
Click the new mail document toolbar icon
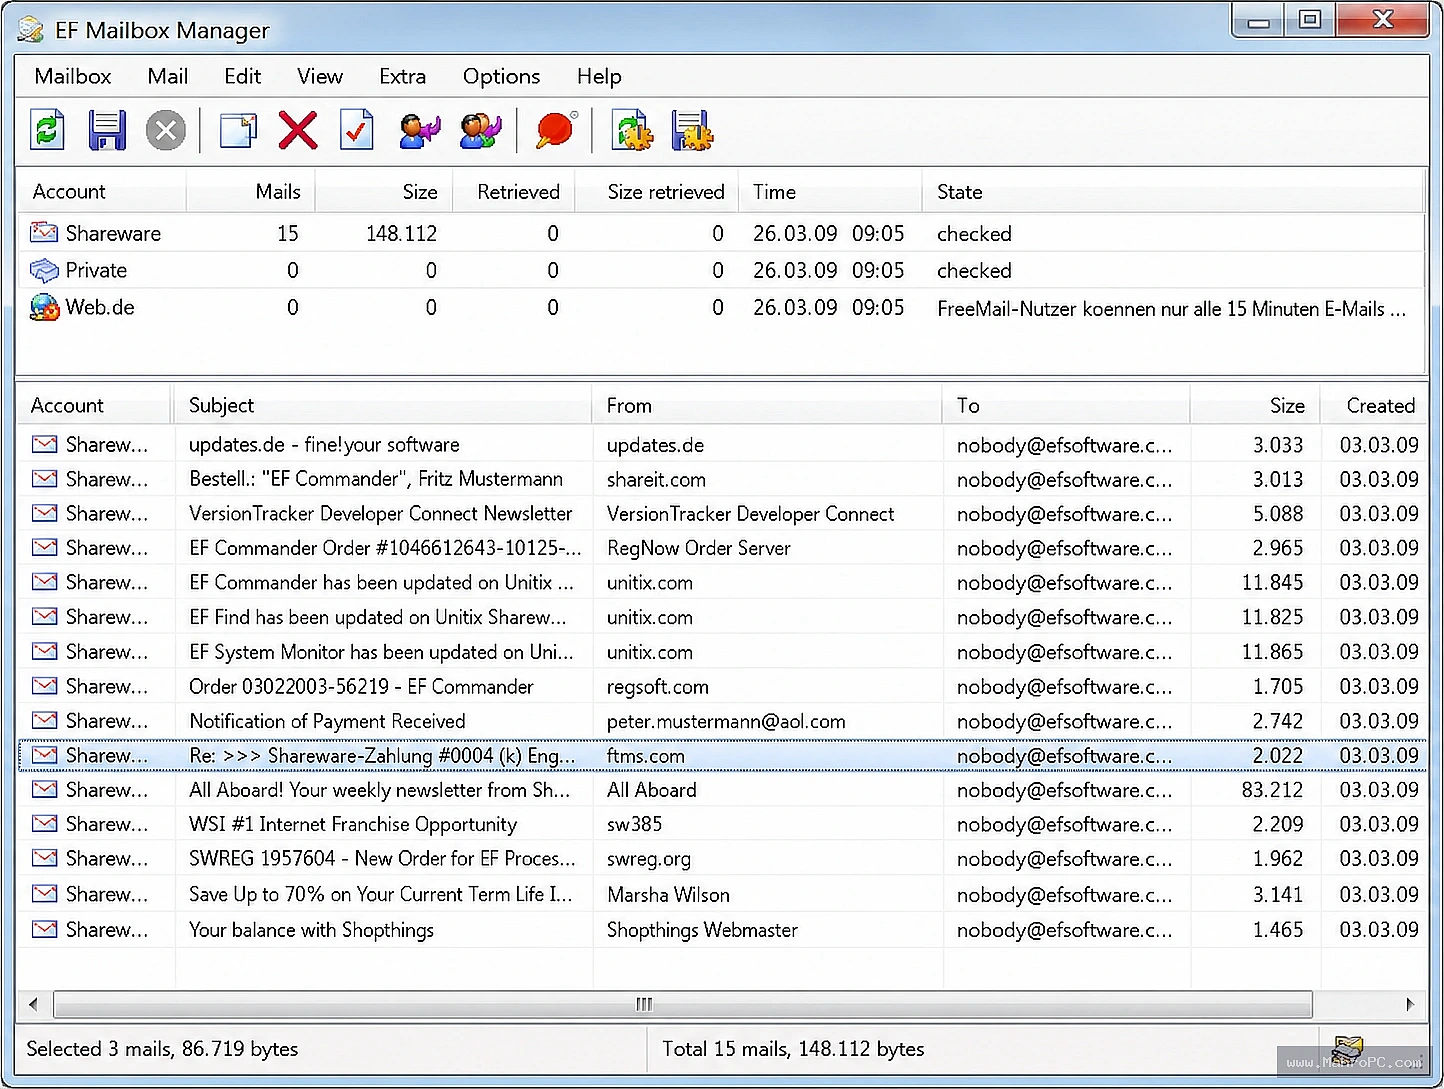point(238,131)
